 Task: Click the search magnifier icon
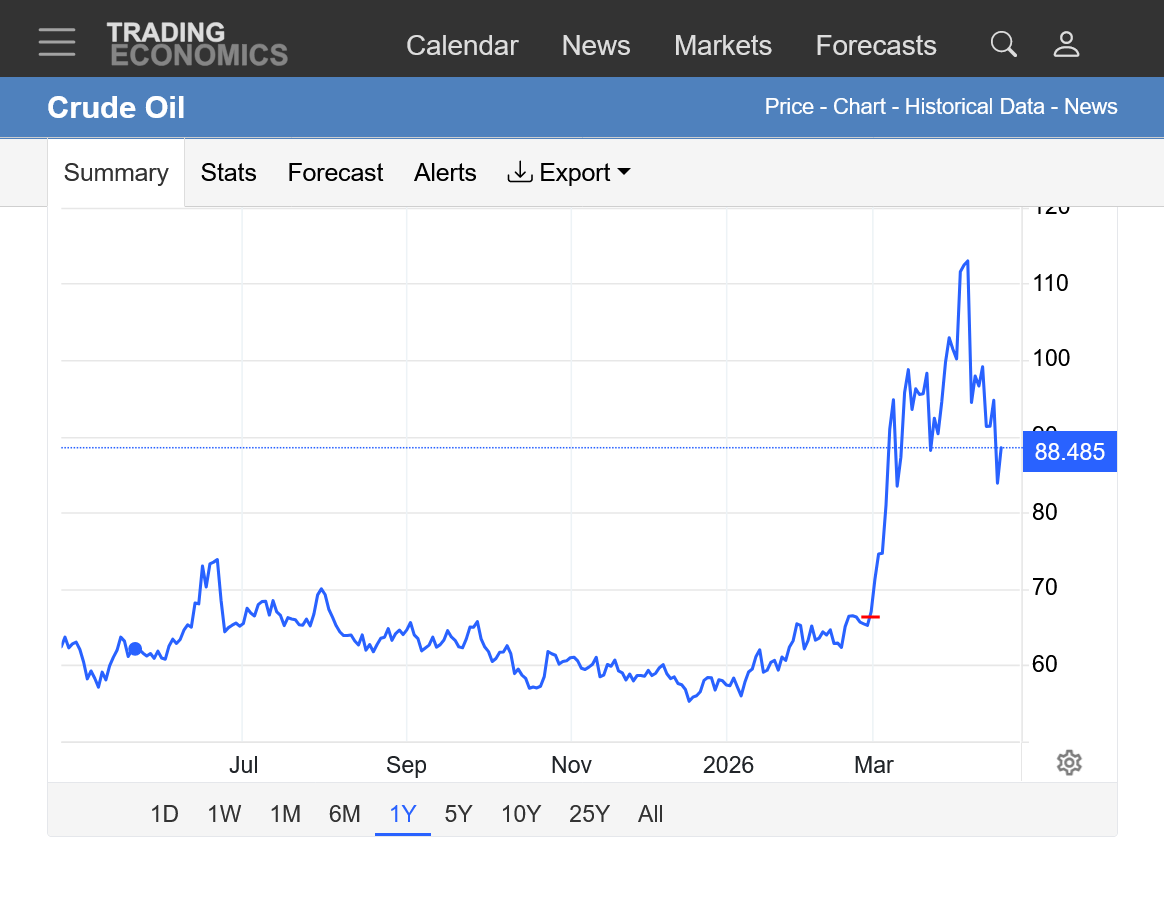pos(1003,44)
